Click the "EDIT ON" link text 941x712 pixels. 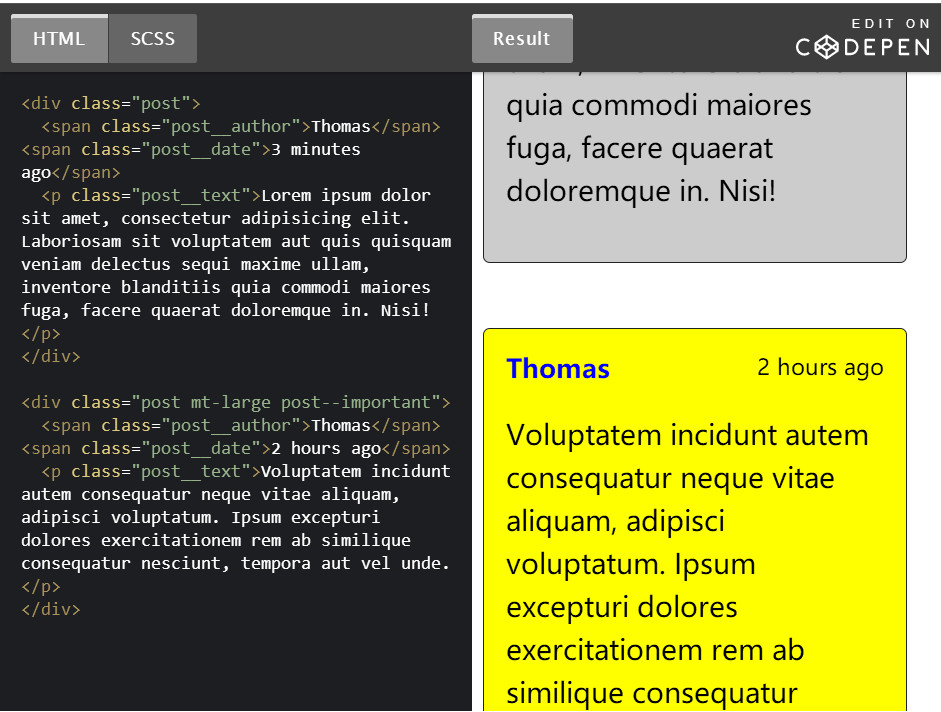pyautogui.click(x=891, y=23)
